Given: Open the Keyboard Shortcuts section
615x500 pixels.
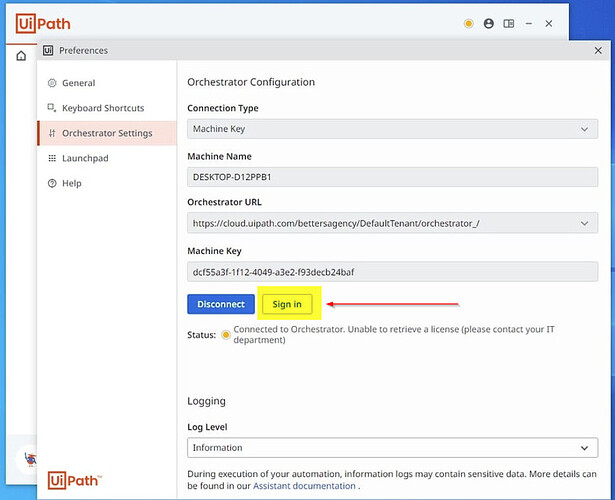Looking at the screenshot, I should (x=107, y=108).
